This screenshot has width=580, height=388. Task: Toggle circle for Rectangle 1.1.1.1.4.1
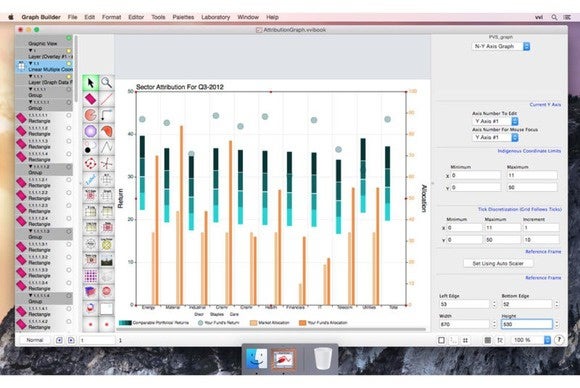[x=69, y=308]
